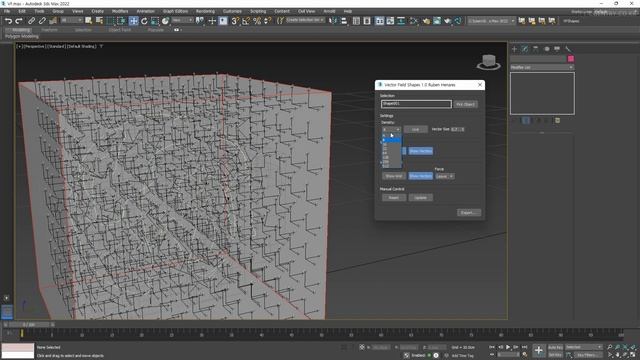Open the Scene Explorer from toolbar

356,21
